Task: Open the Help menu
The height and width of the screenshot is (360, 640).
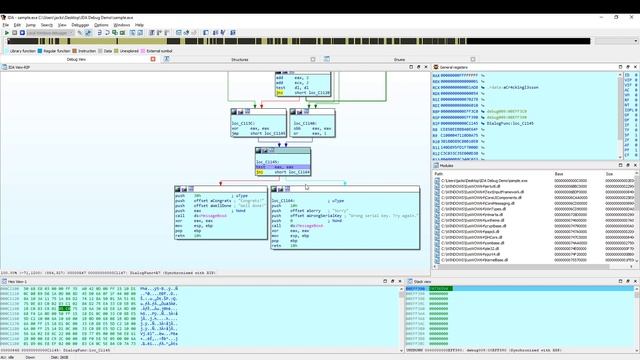Action: pyautogui.click(x=139, y=25)
